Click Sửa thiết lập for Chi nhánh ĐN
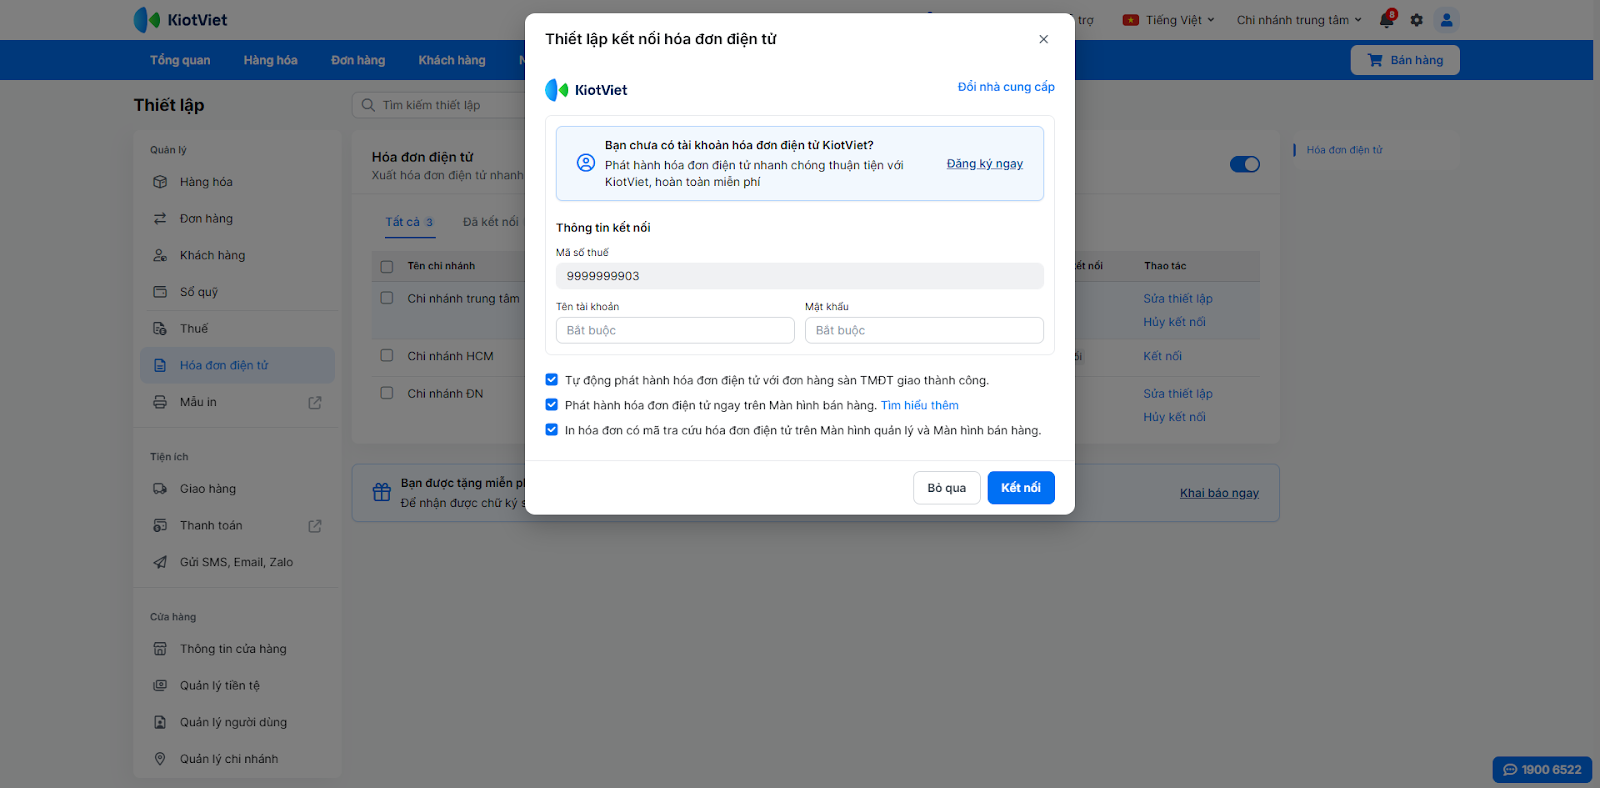Screen dimensions: 1600x788 1178,393
